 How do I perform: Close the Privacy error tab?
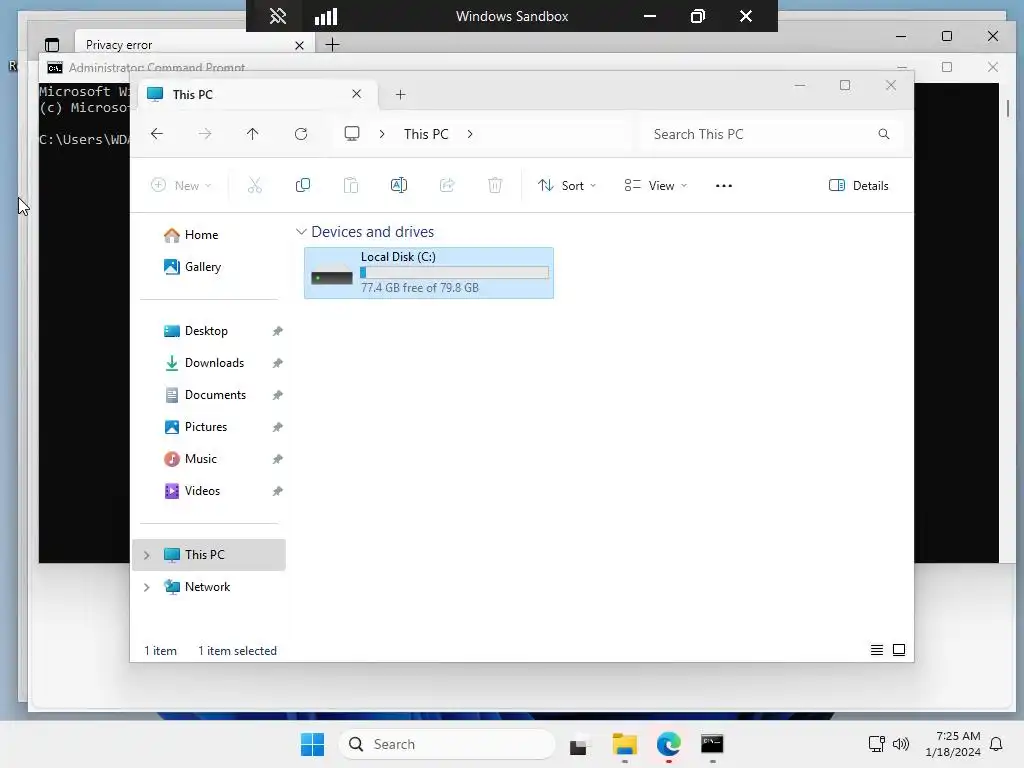pyautogui.click(x=299, y=45)
